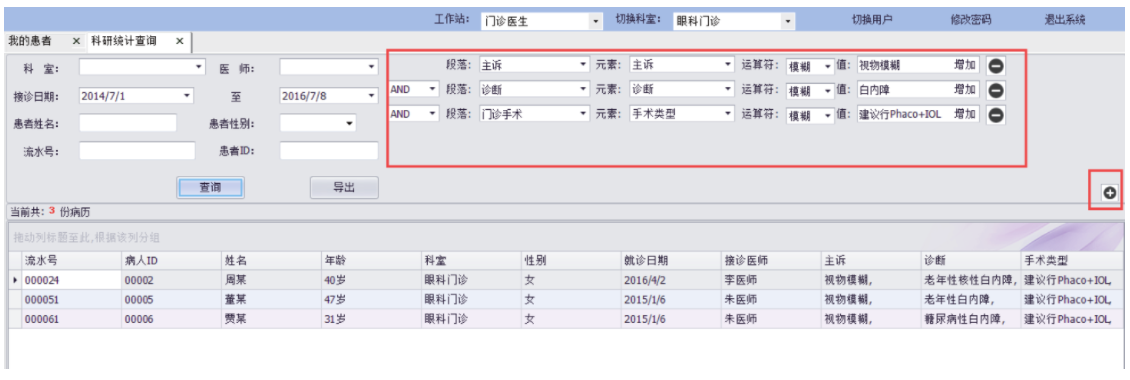Expand the 患者性别 dropdown

tap(318, 123)
